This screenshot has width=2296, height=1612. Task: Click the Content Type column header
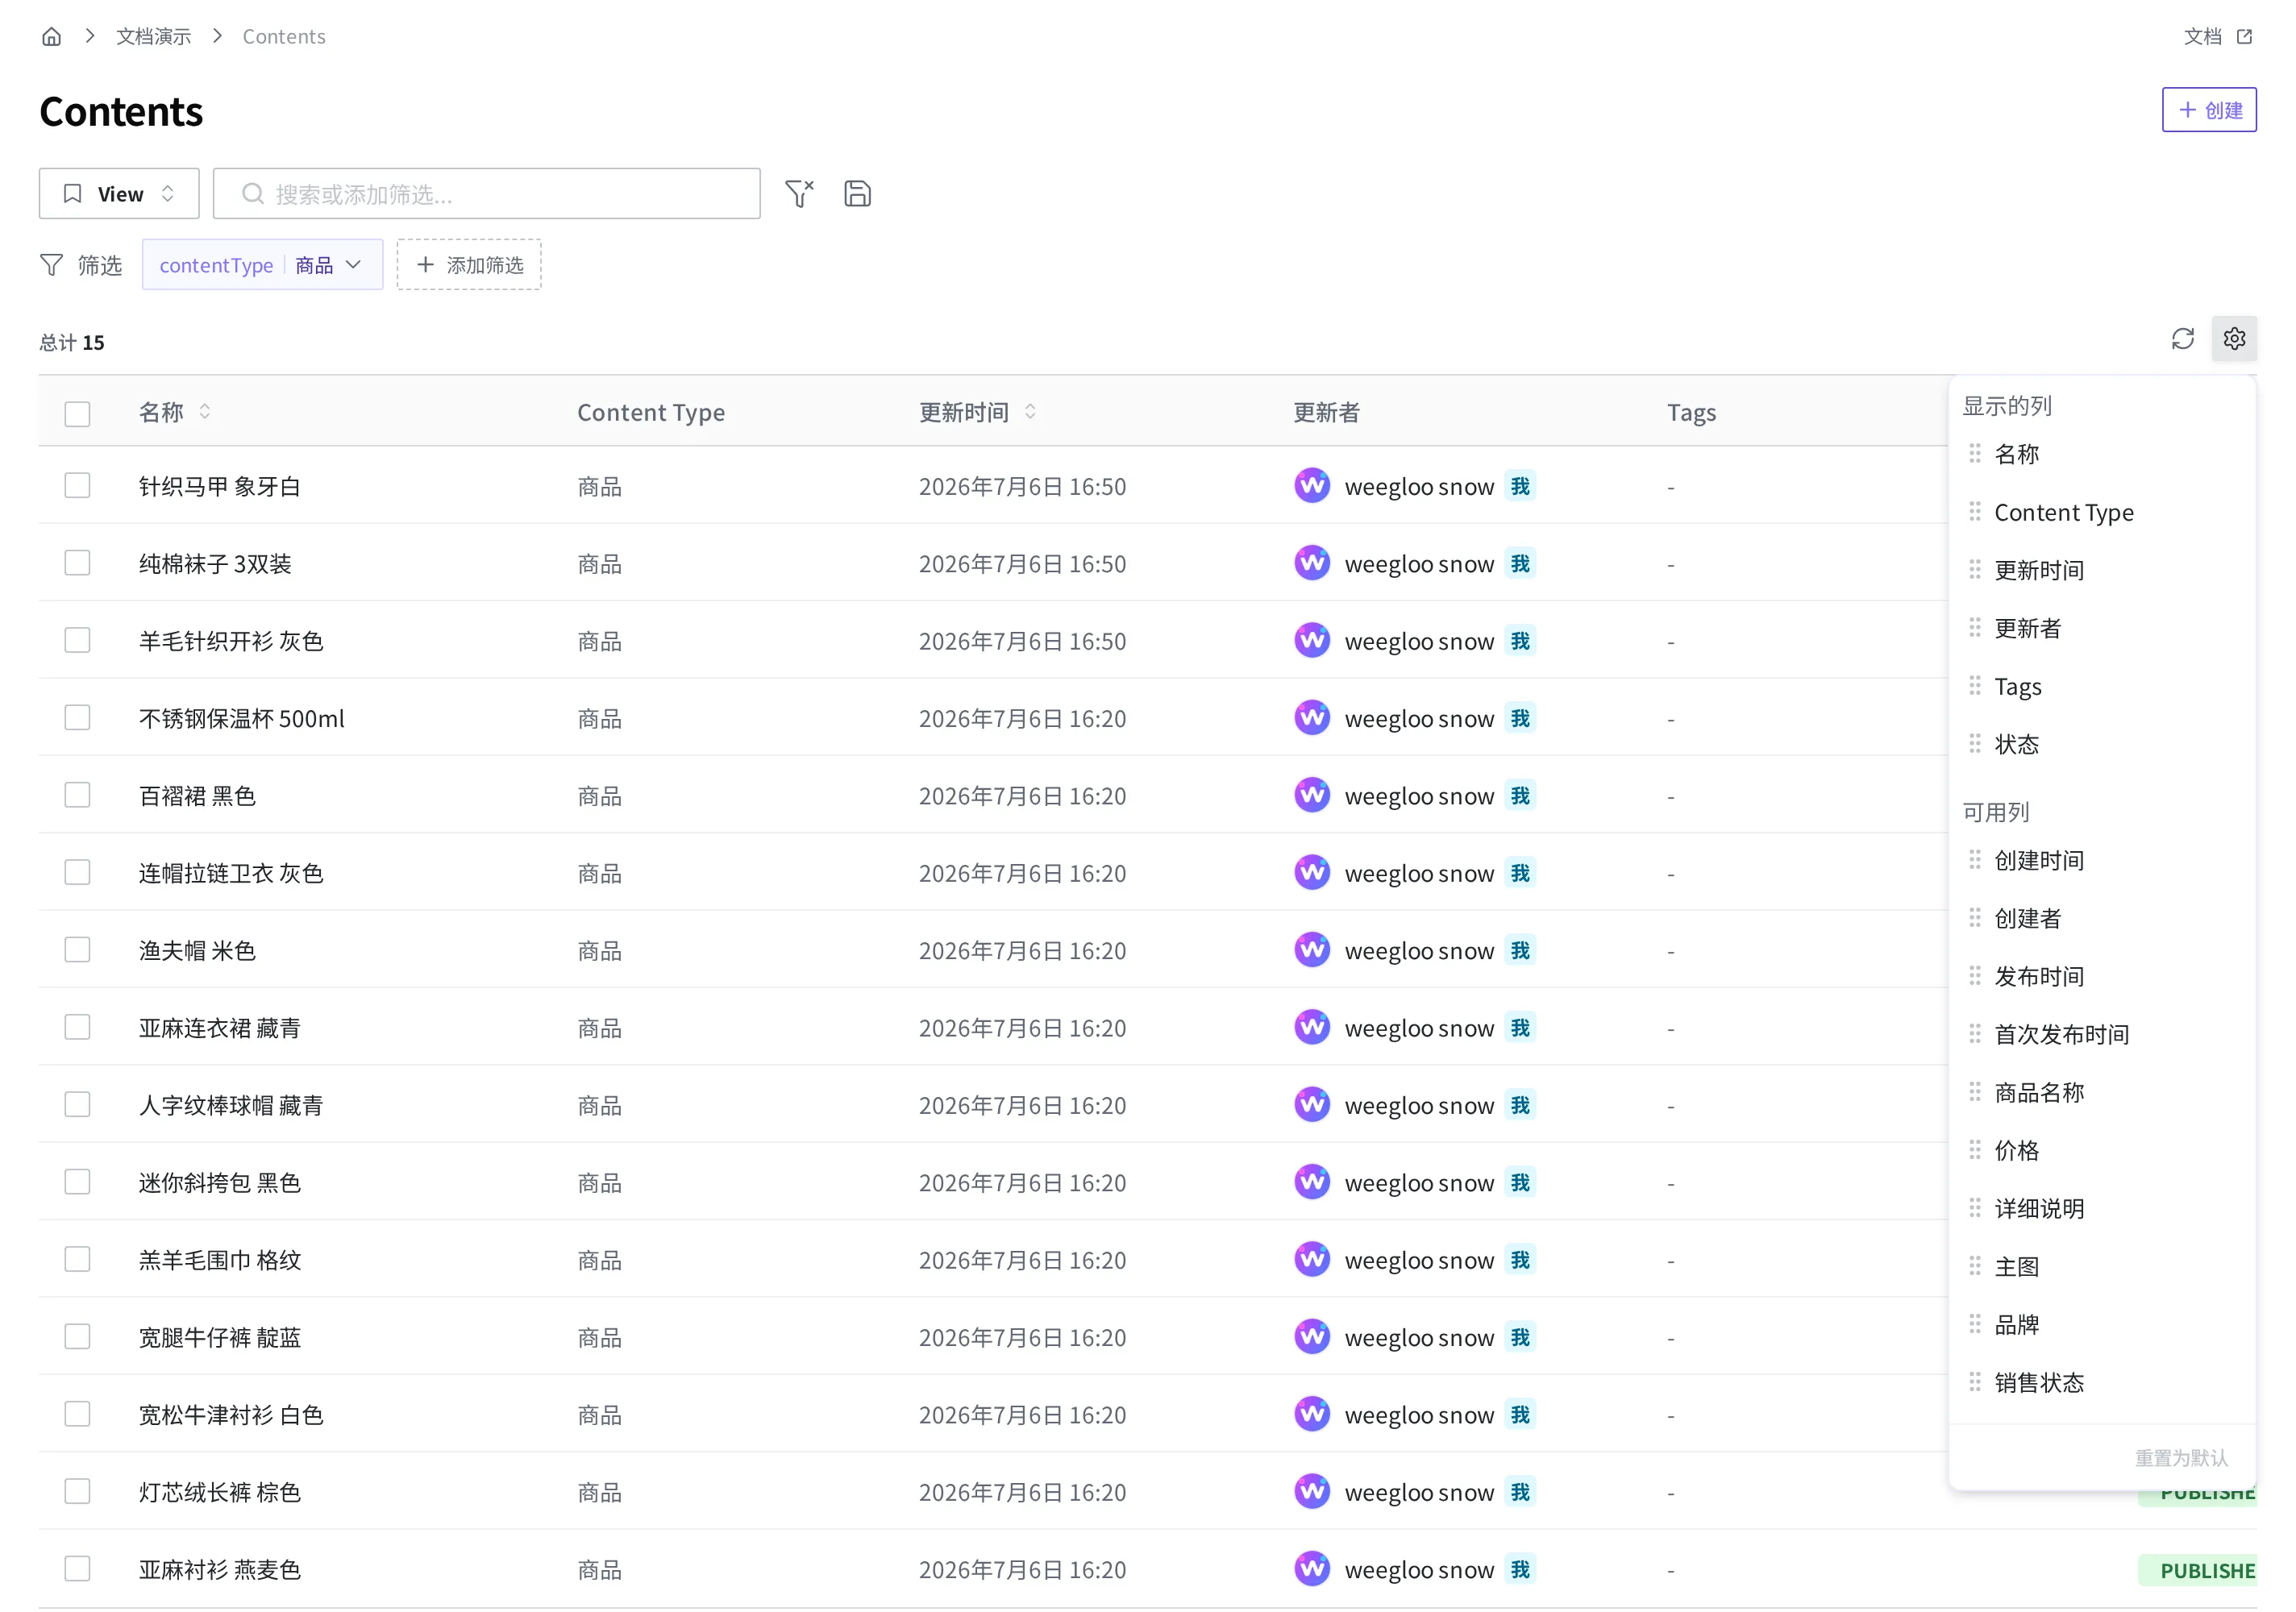pyautogui.click(x=651, y=413)
